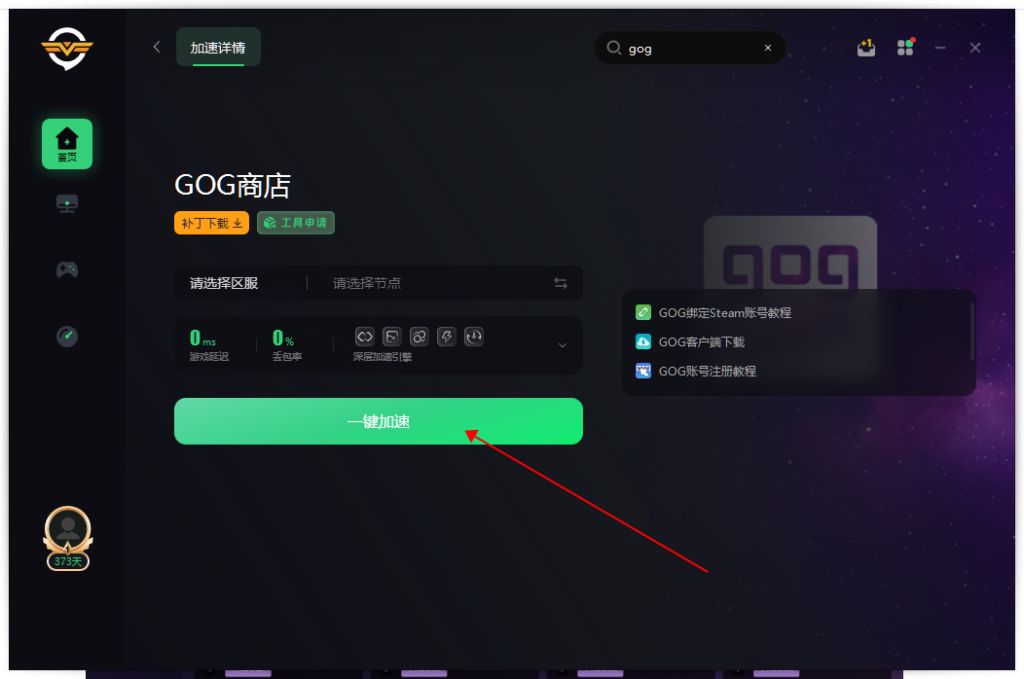This screenshot has width=1024, height=679.
Task: Open the 请选择区服 region selector
Action: [224, 283]
